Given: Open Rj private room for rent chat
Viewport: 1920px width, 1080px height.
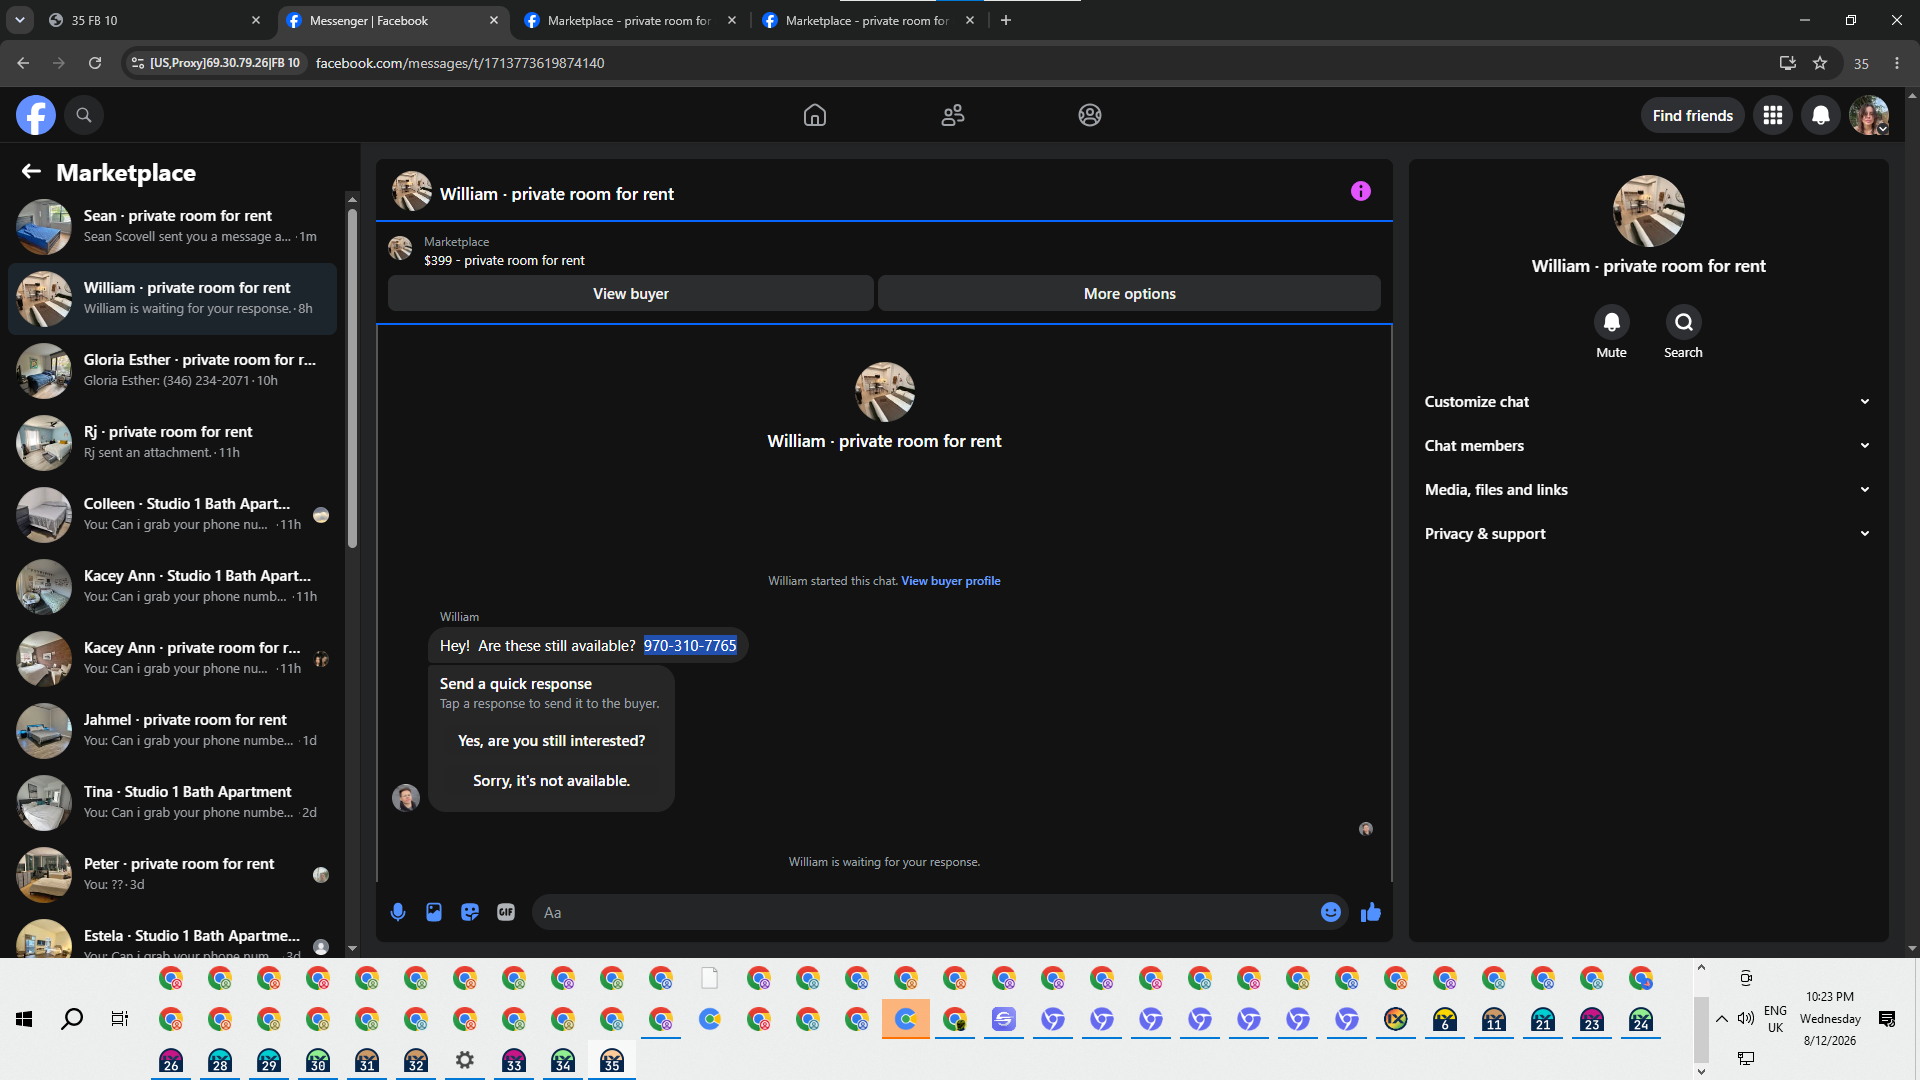Looking at the screenshot, I should (x=172, y=442).
